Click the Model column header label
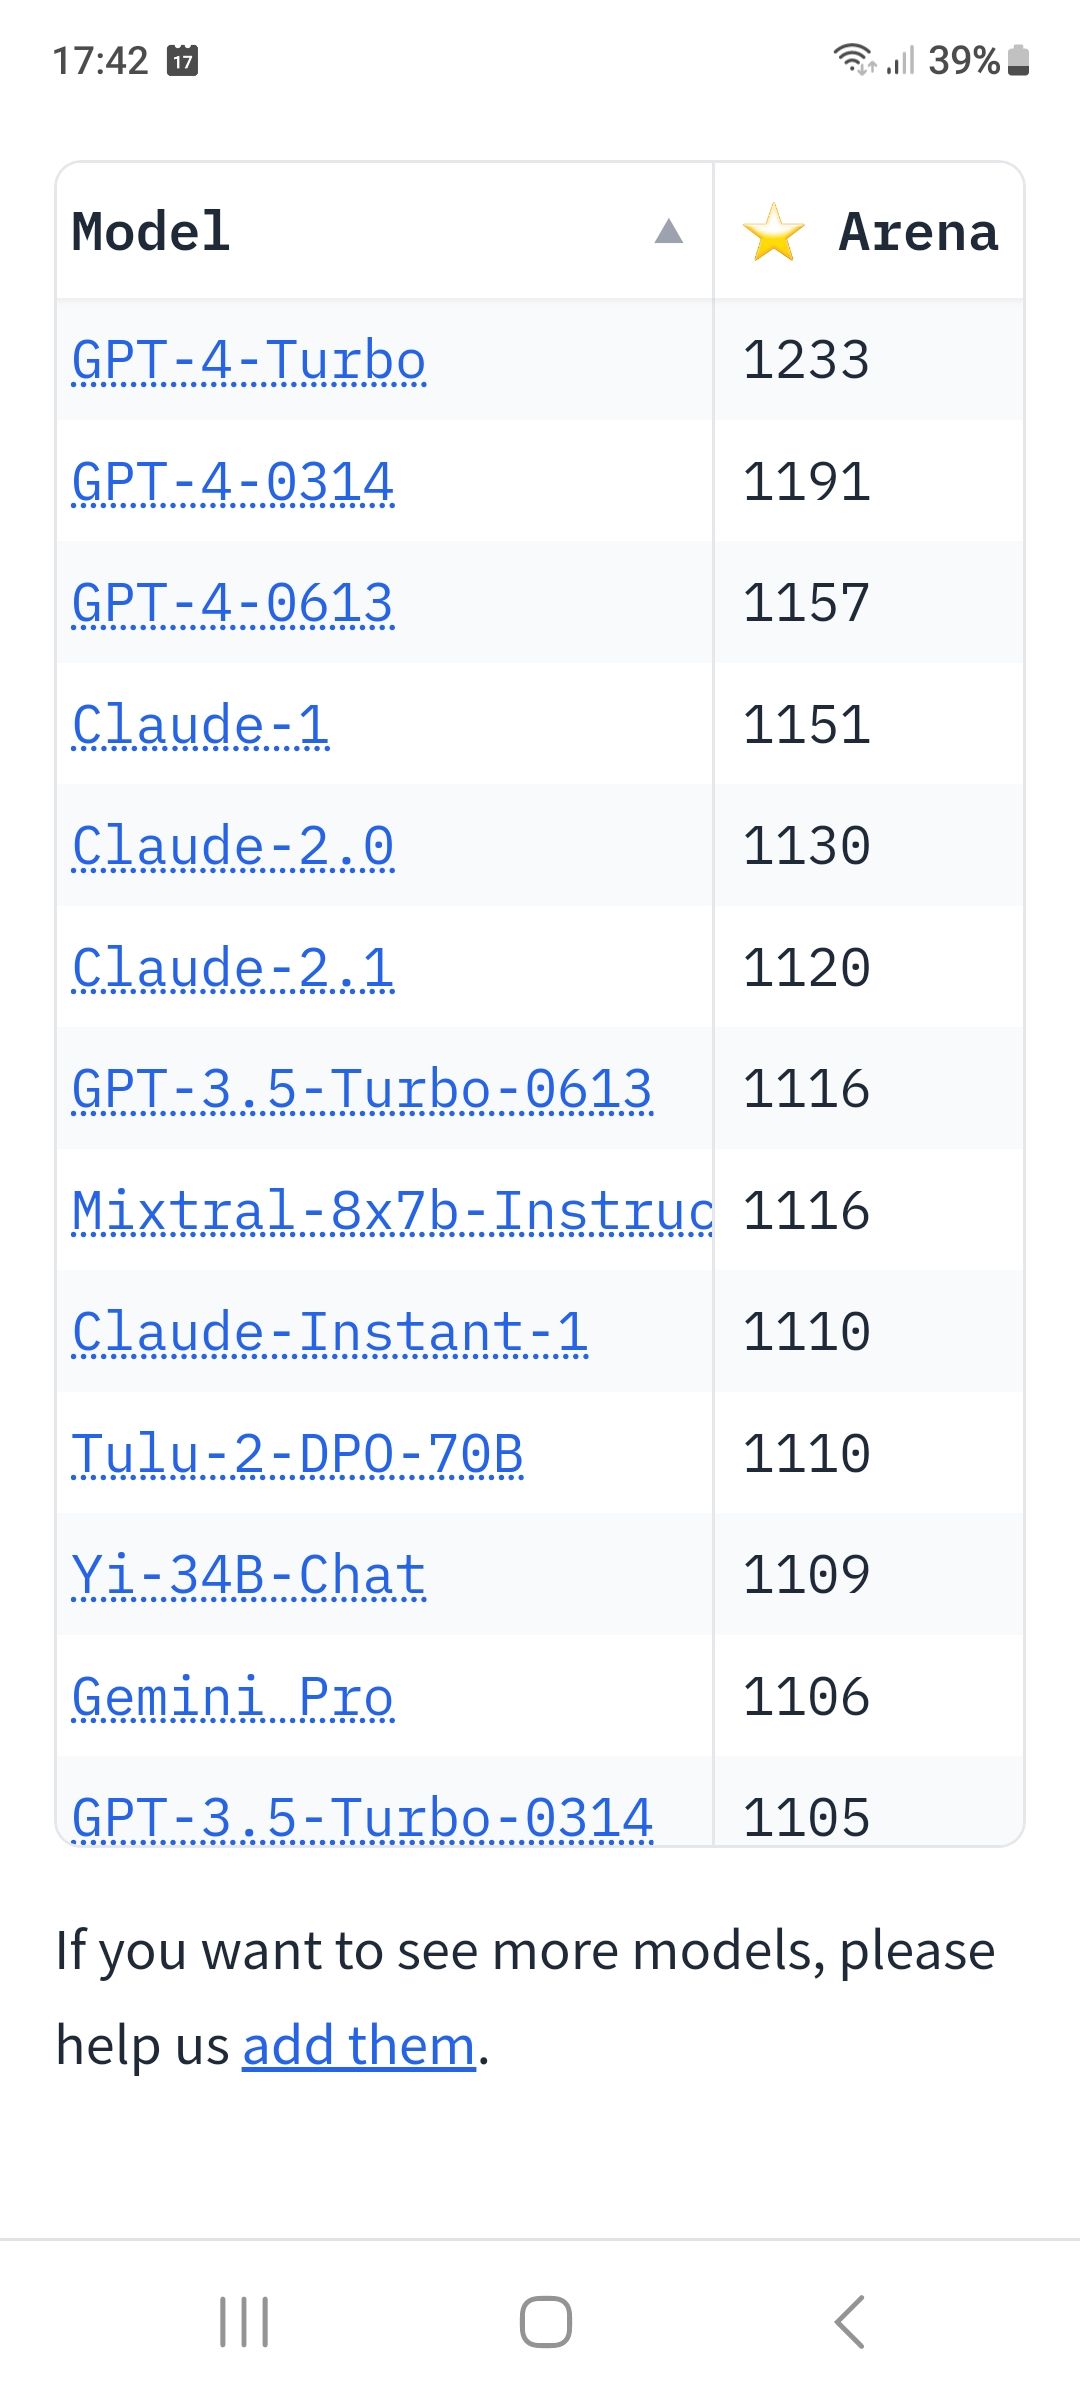This screenshot has height=2400, width=1080. pyautogui.click(x=151, y=232)
